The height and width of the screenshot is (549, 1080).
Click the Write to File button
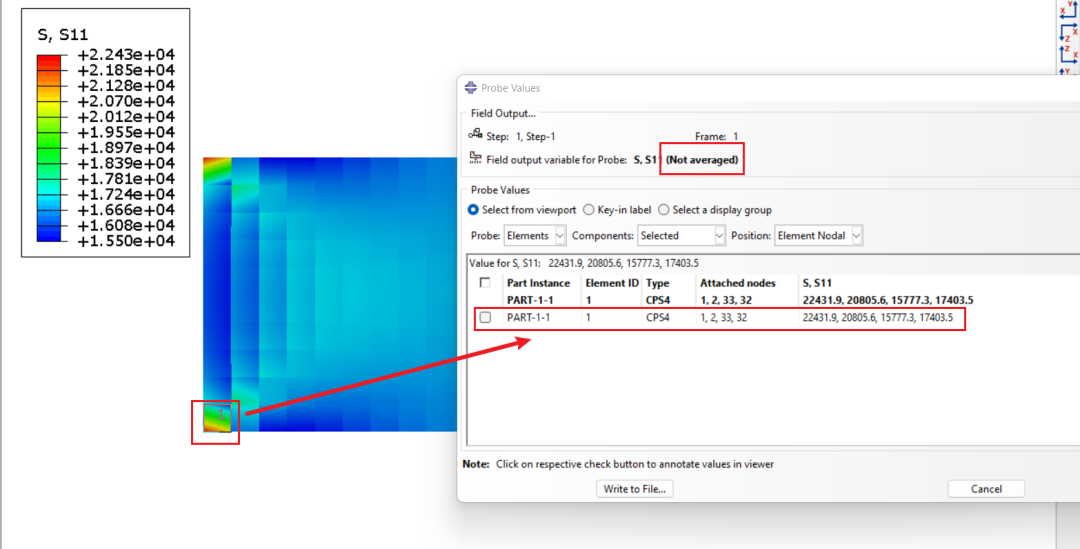point(634,489)
